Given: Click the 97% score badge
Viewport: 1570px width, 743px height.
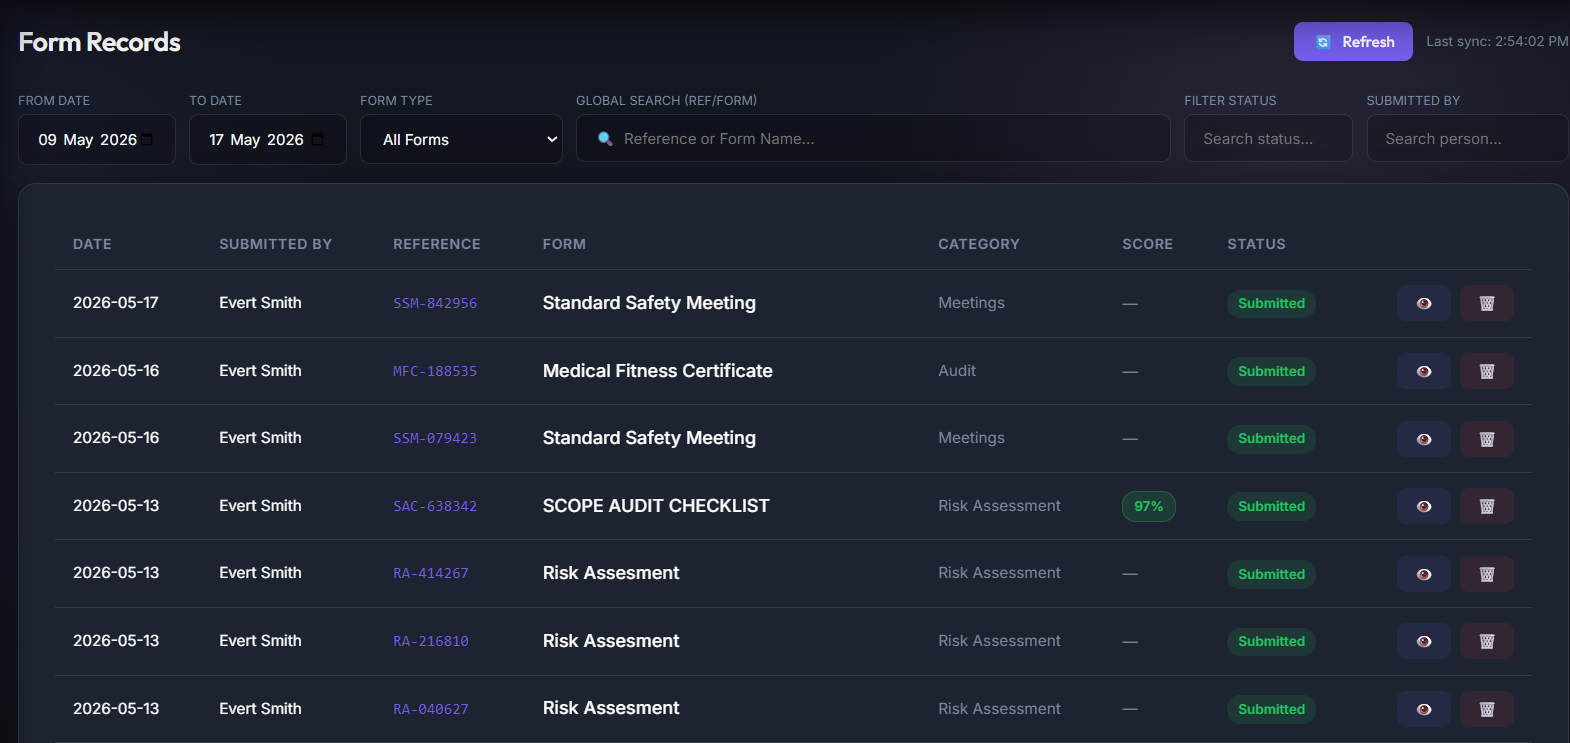Looking at the screenshot, I should click(x=1149, y=506).
